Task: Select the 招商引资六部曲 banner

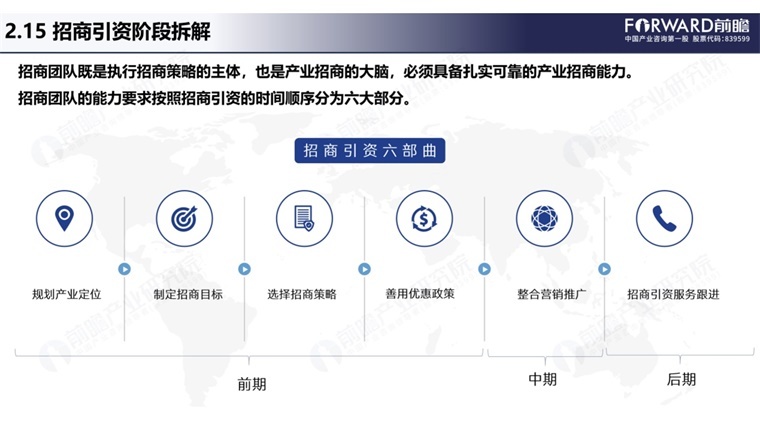Action: click(x=370, y=151)
